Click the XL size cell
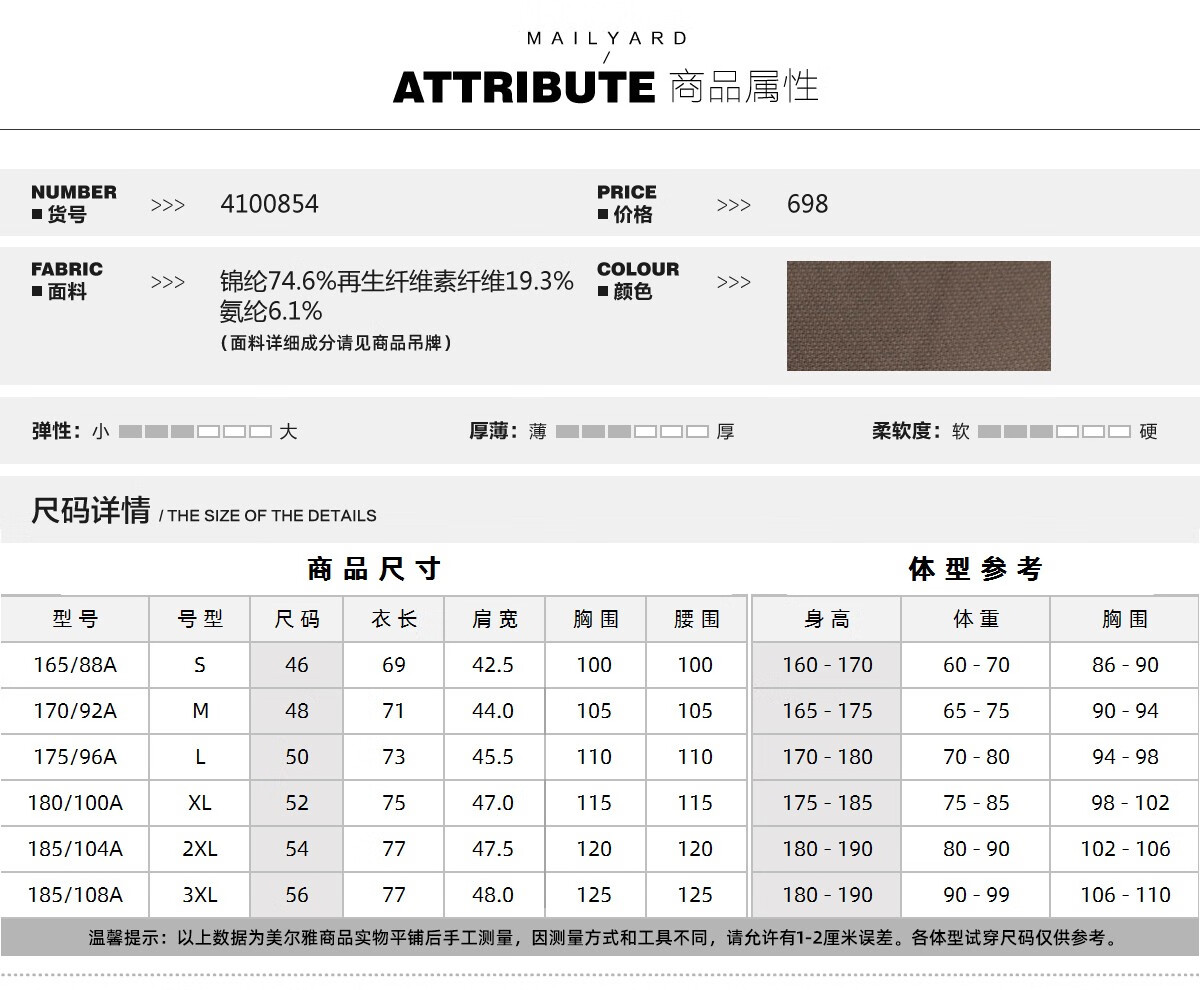 pyautogui.click(x=200, y=803)
